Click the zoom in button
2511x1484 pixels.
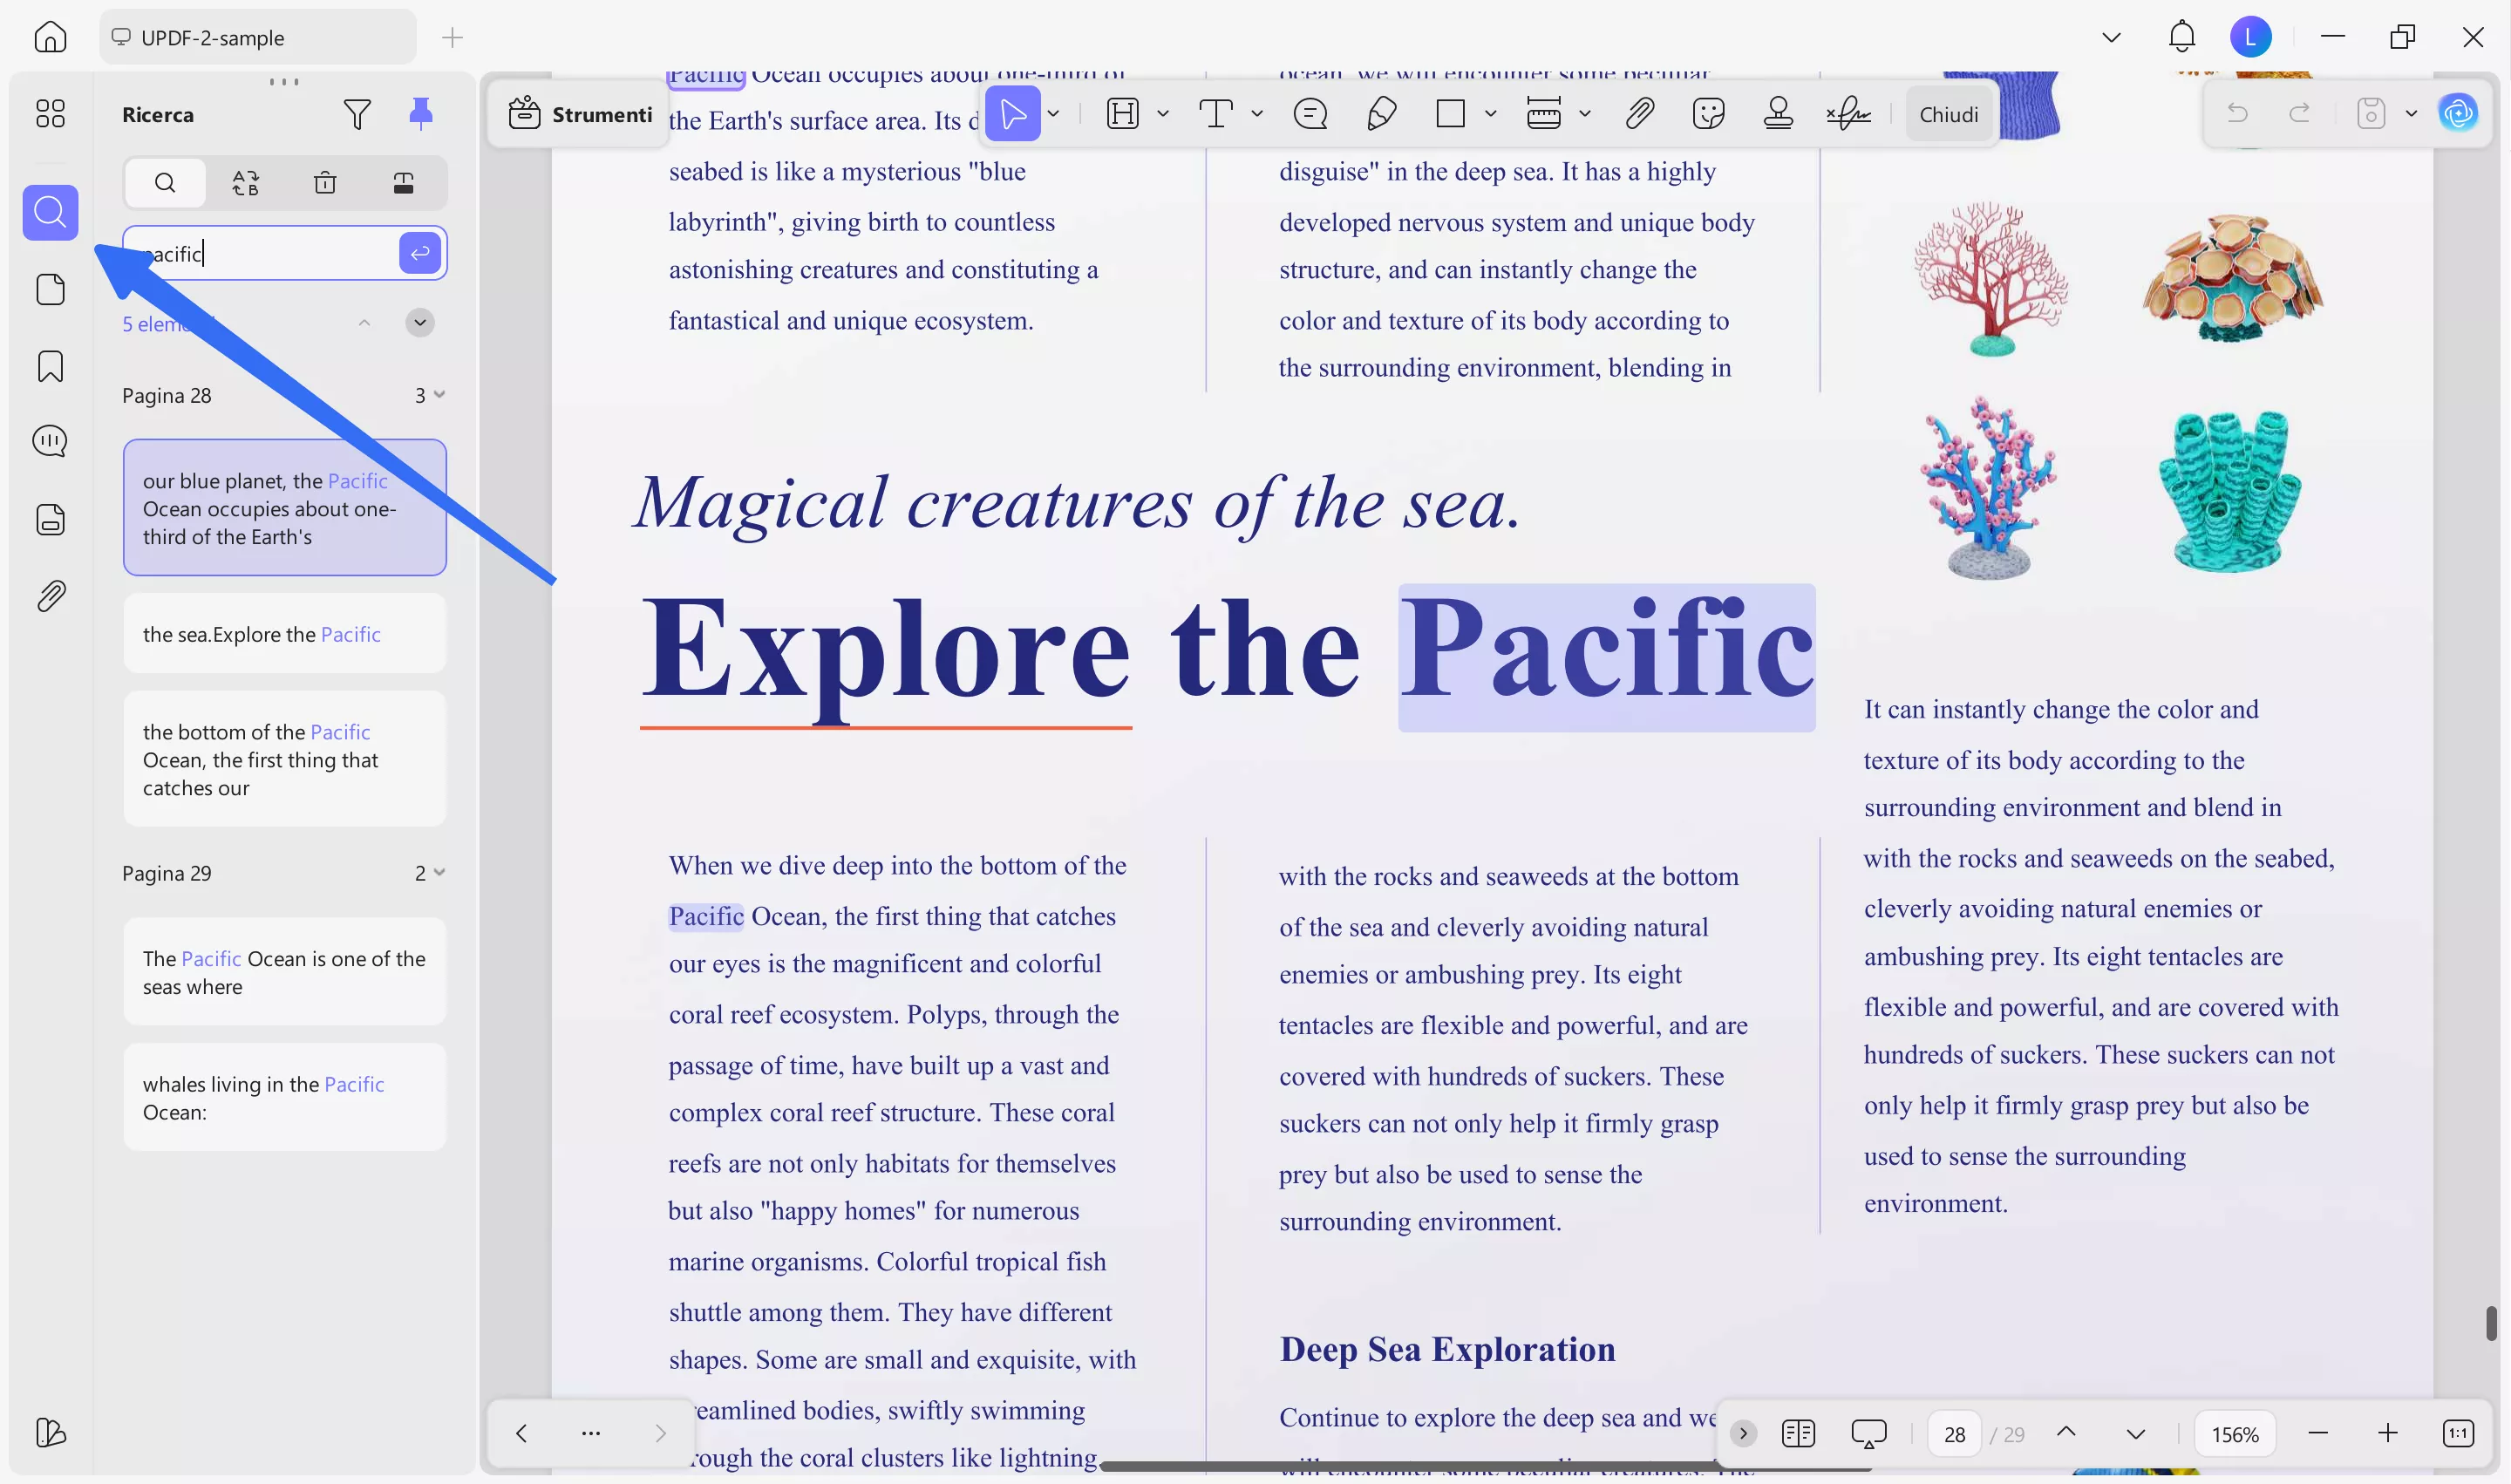tap(2389, 1433)
